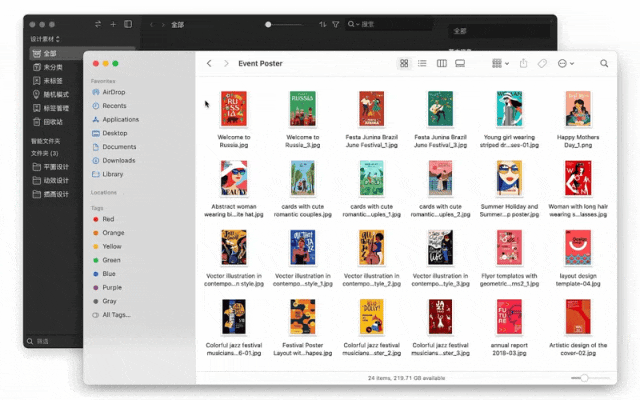Click the Share icon in Finder toolbar
This screenshot has width=640, height=400.
[x=523, y=63]
